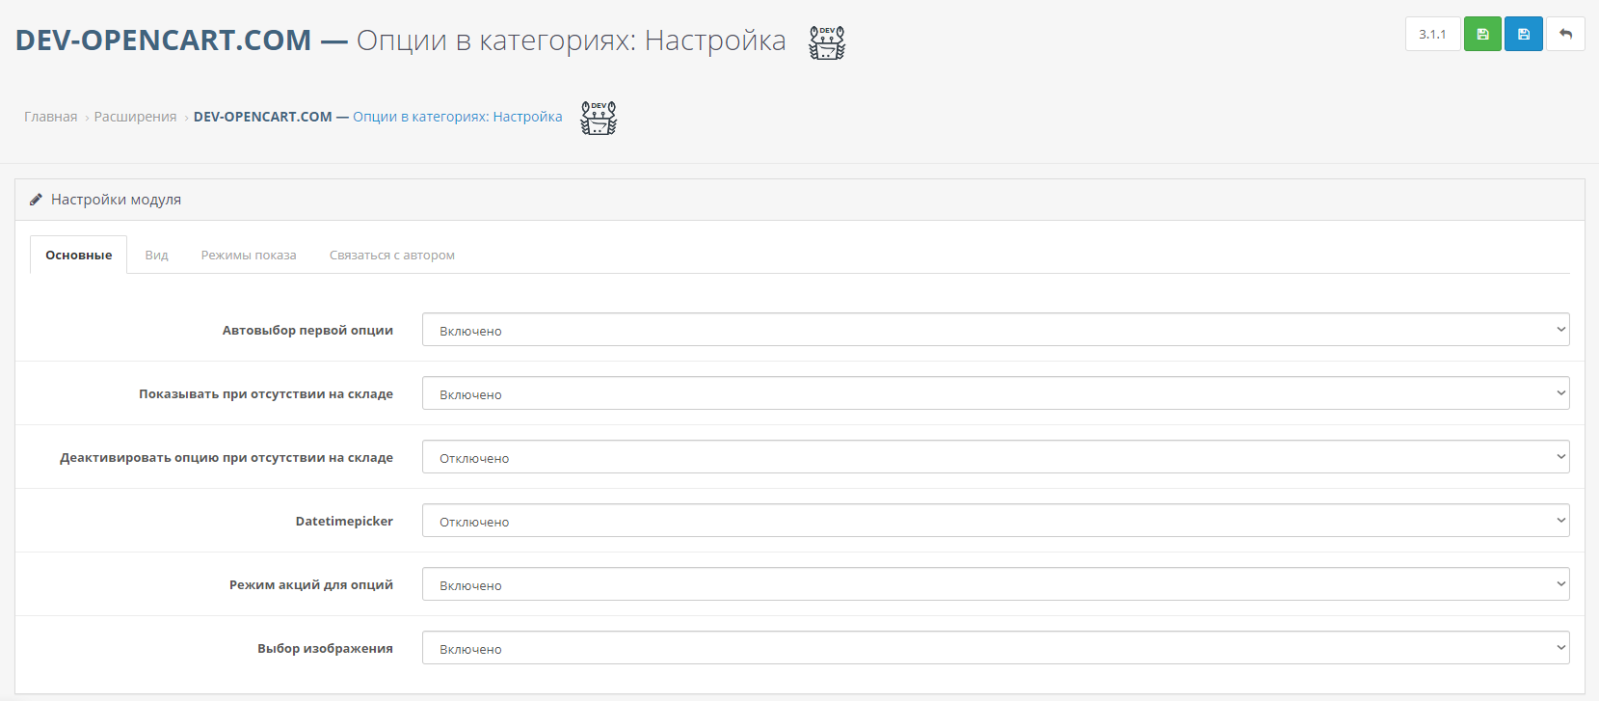Click the crab logo beside page title

coord(826,43)
